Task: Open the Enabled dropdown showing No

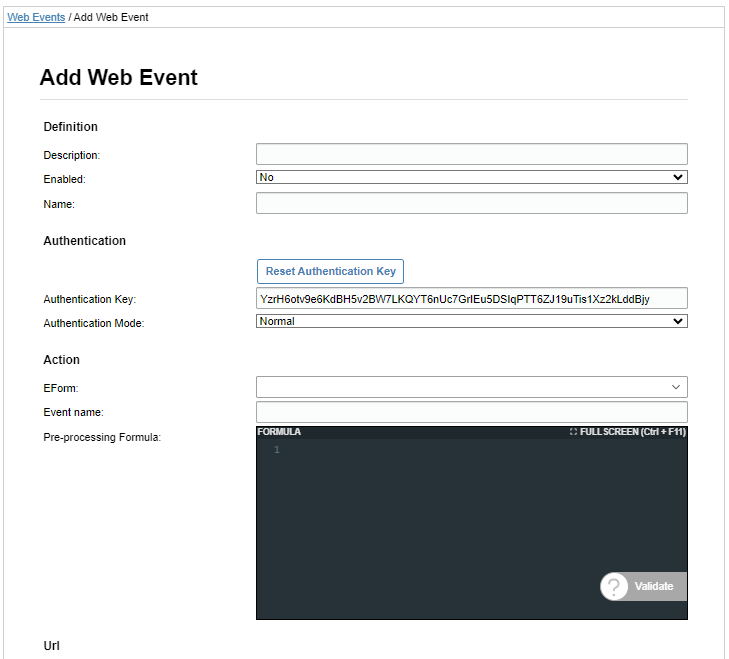Action: point(471,177)
